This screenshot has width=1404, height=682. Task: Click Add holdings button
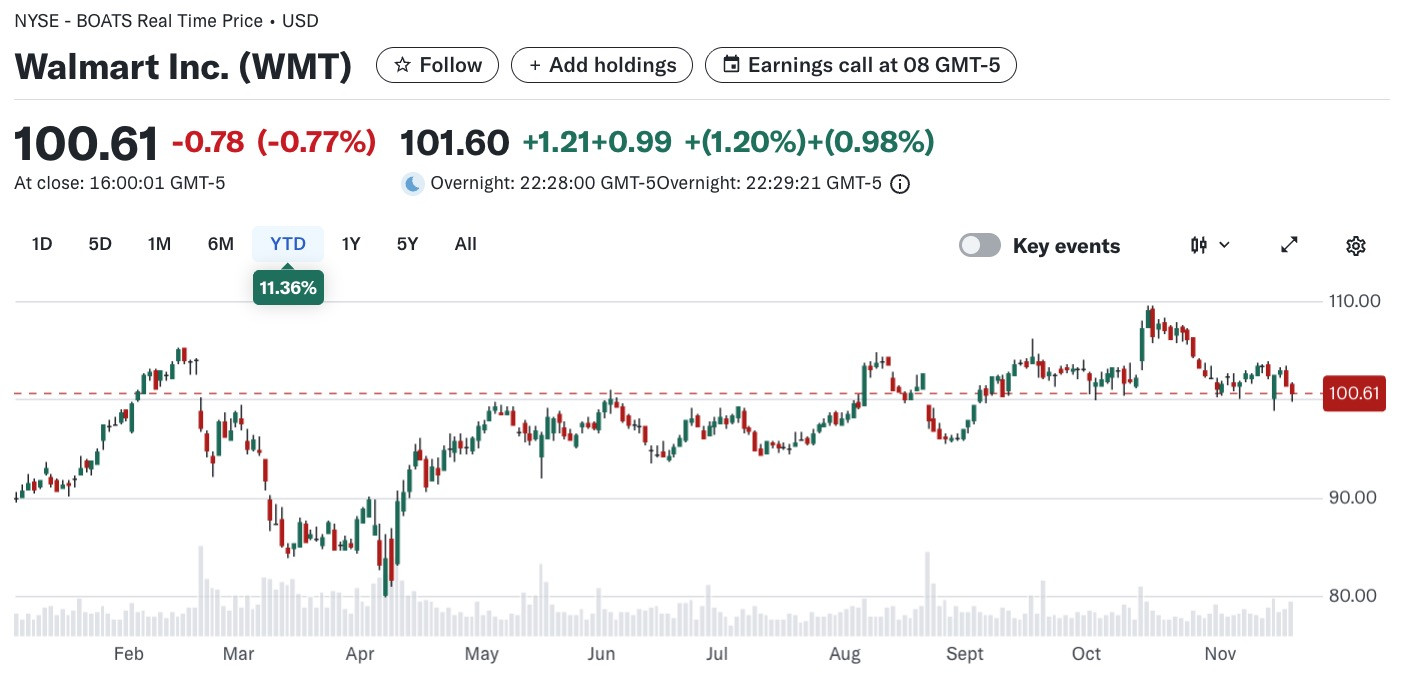click(x=602, y=65)
